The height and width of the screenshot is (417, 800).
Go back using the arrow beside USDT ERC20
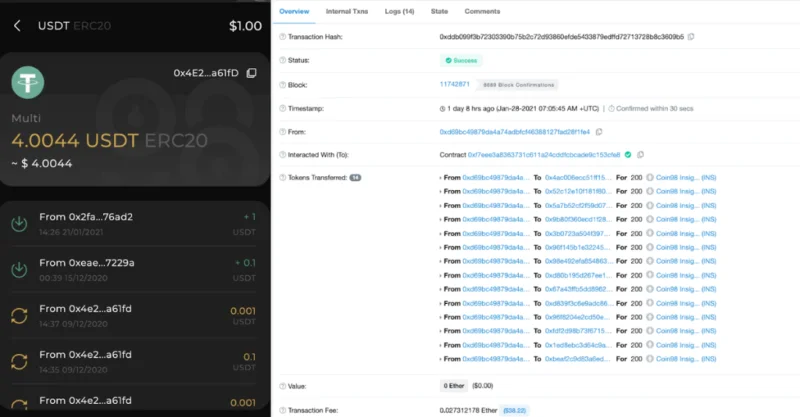pyautogui.click(x=17, y=26)
